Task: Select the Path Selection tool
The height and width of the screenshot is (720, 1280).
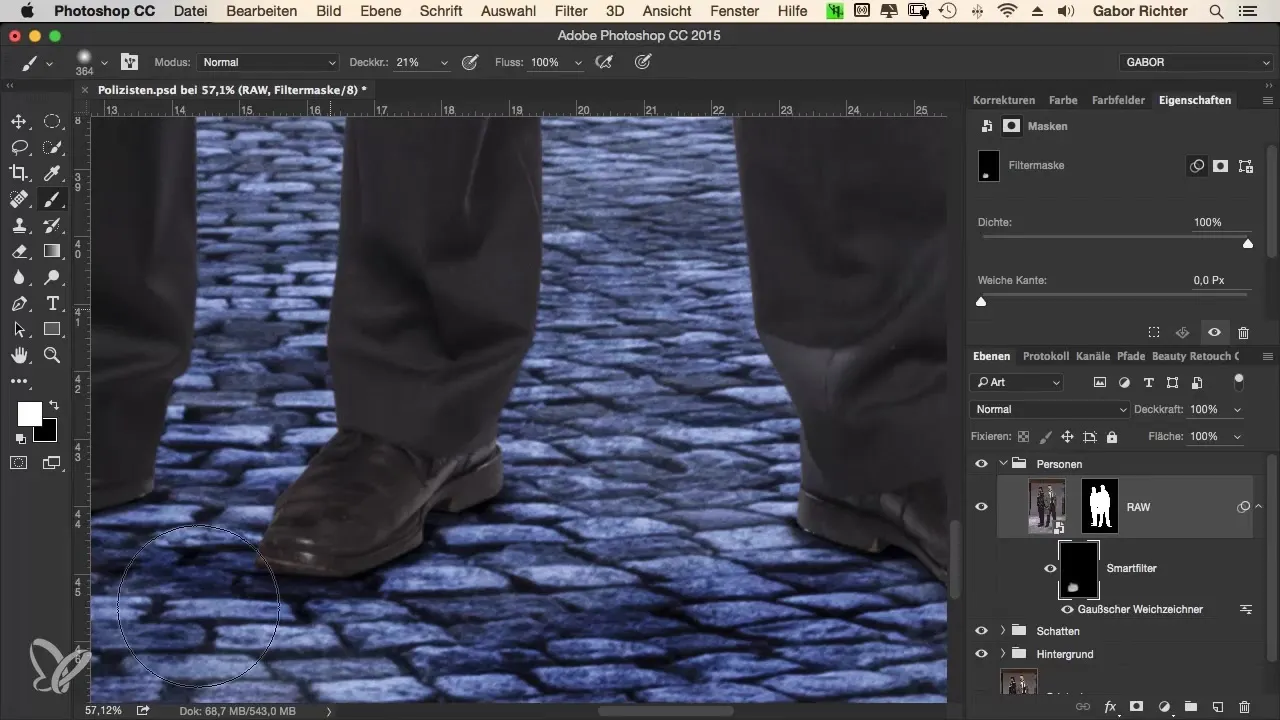Action: click(x=18, y=329)
